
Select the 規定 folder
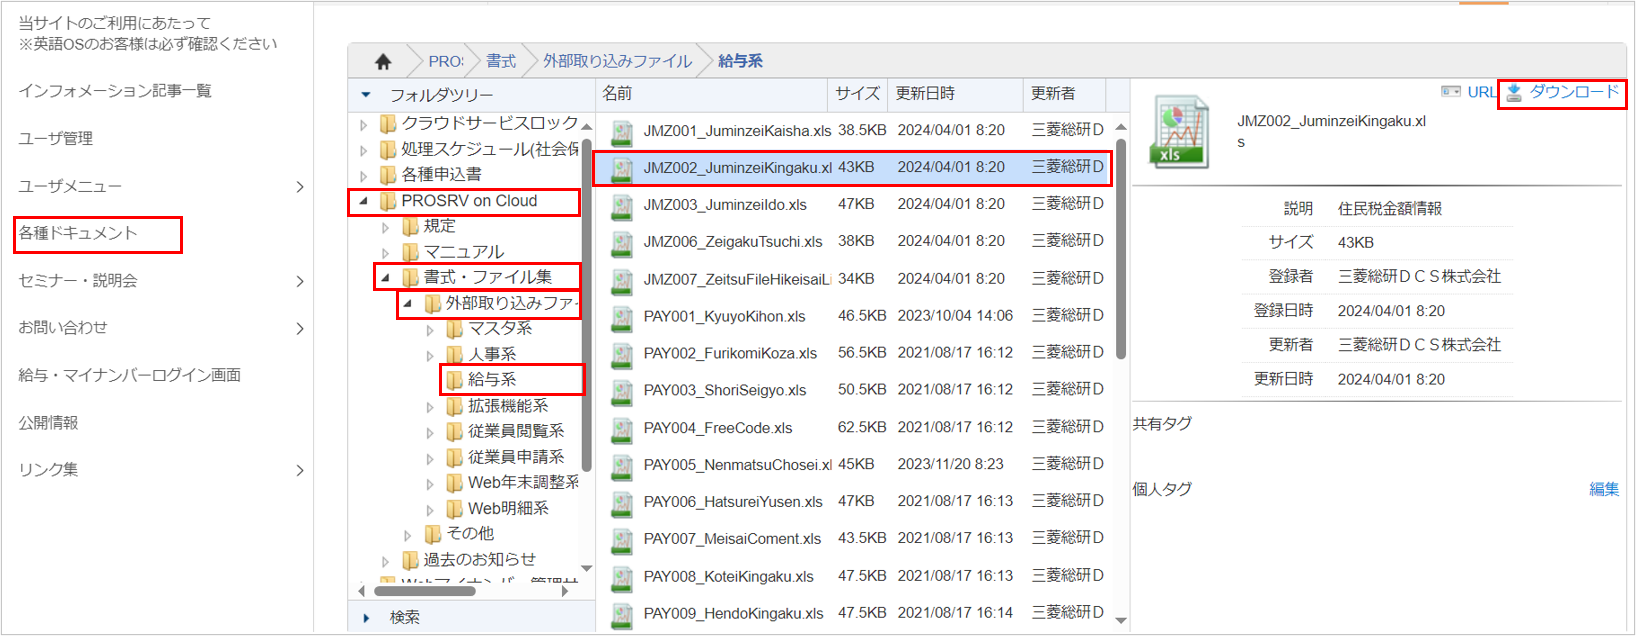(439, 226)
